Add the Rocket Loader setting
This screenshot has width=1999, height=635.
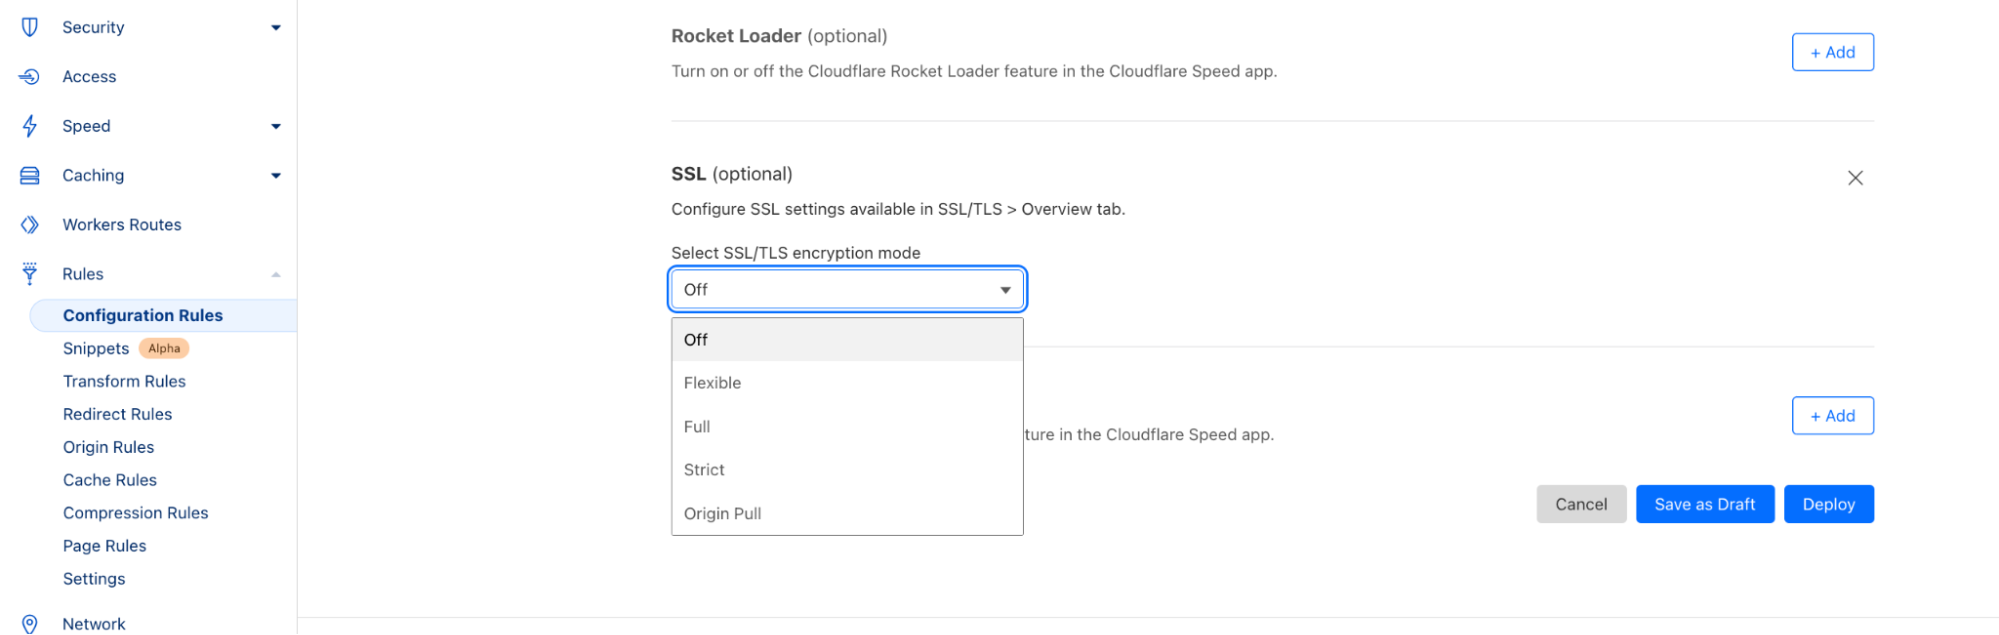pyautogui.click(x=1832, y=52)
